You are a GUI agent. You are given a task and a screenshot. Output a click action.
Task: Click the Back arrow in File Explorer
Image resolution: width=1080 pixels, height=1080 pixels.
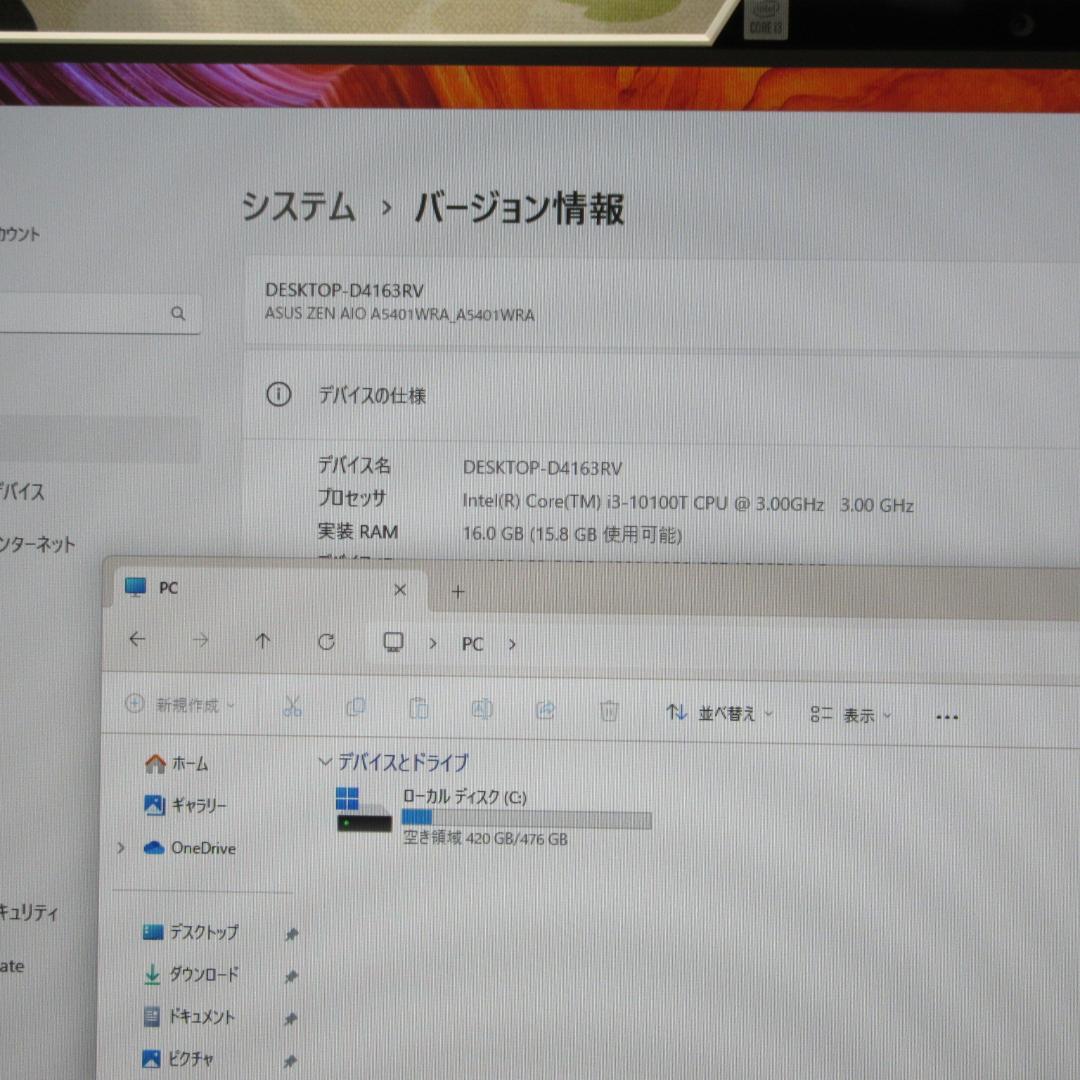pos(137,641)
